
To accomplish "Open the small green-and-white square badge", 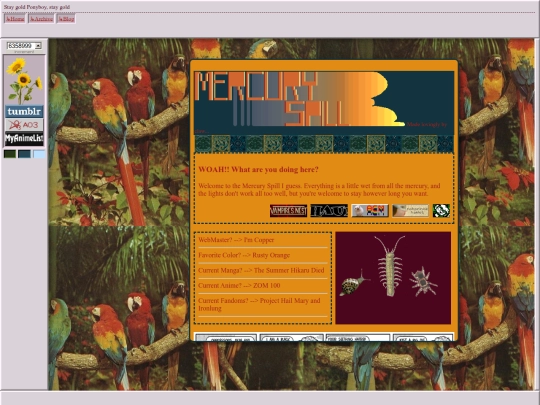I will coord(441,211).
